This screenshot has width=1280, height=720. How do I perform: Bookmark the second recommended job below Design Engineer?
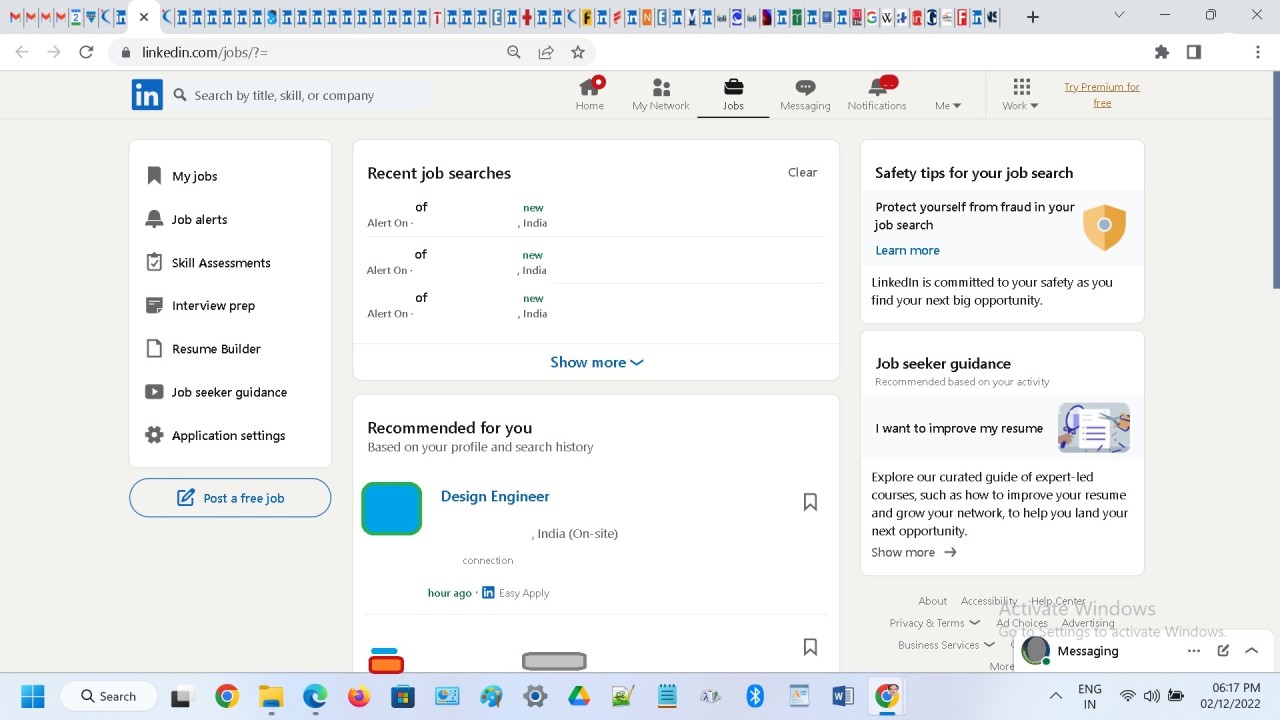810,647
